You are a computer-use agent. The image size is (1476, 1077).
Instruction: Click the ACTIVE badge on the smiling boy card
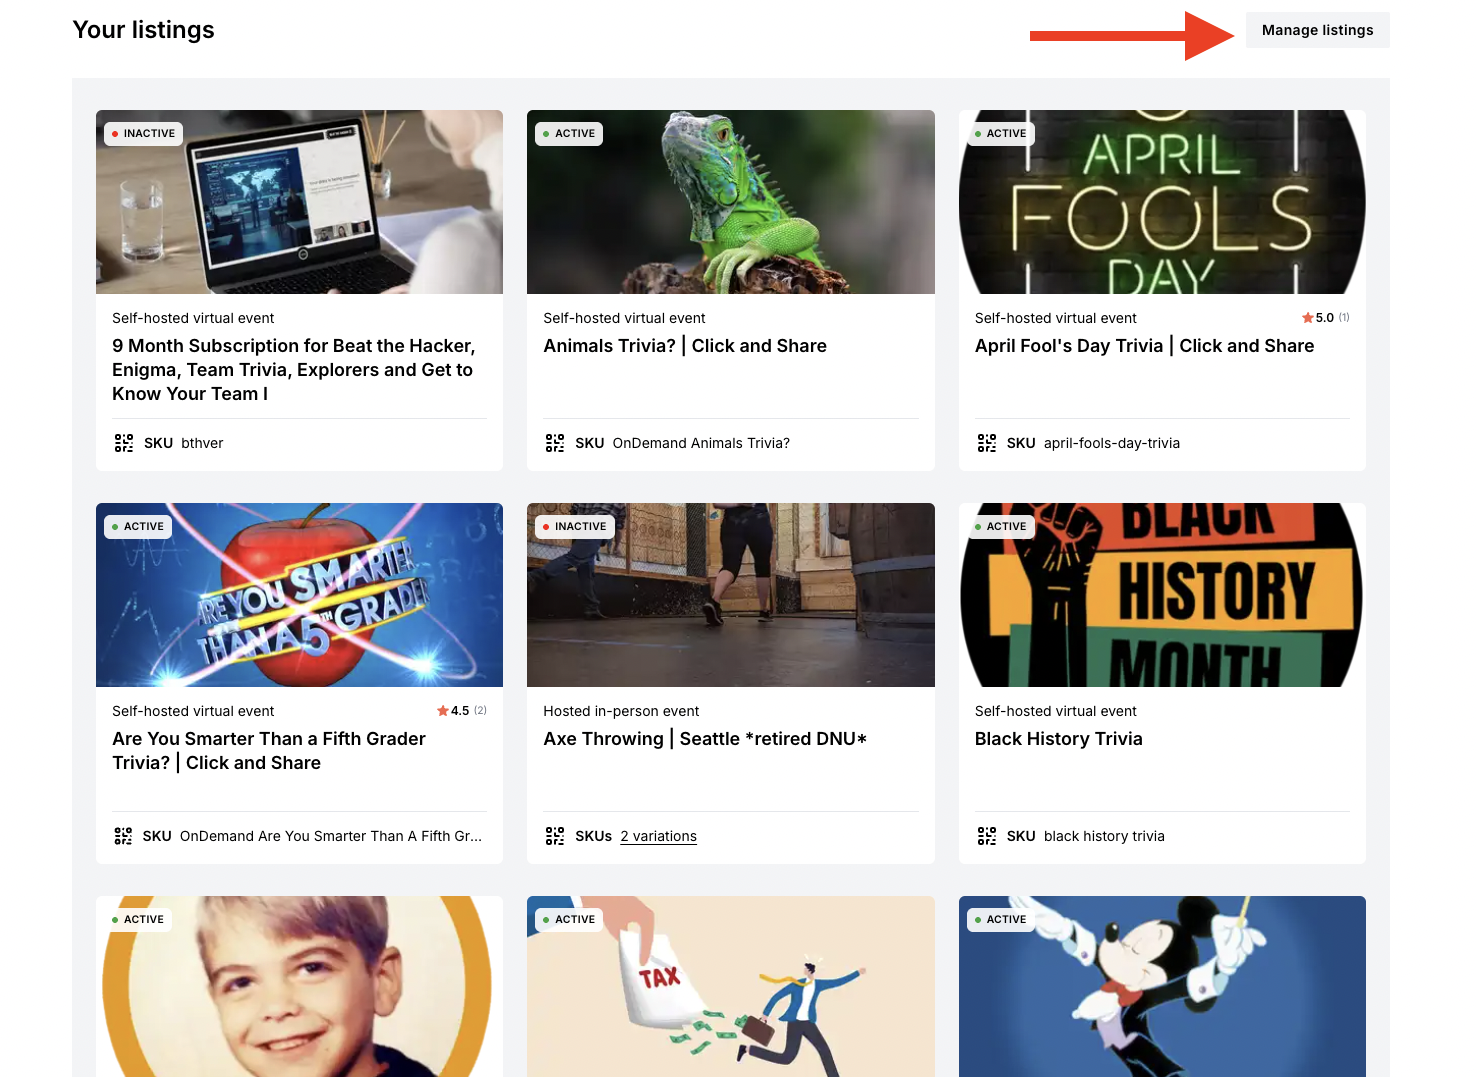pos(138,919)
